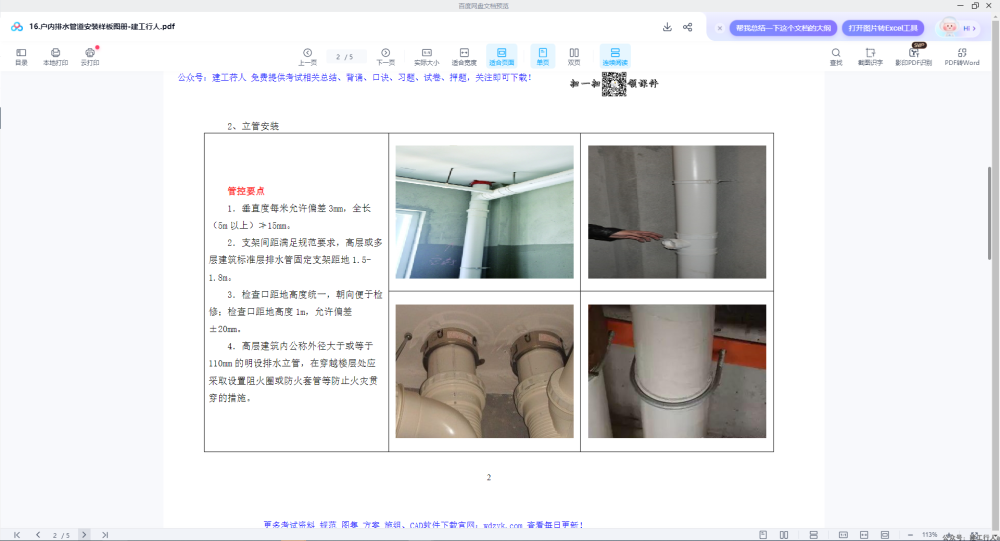Select double page icon in status bar

(x=784, y=535)
